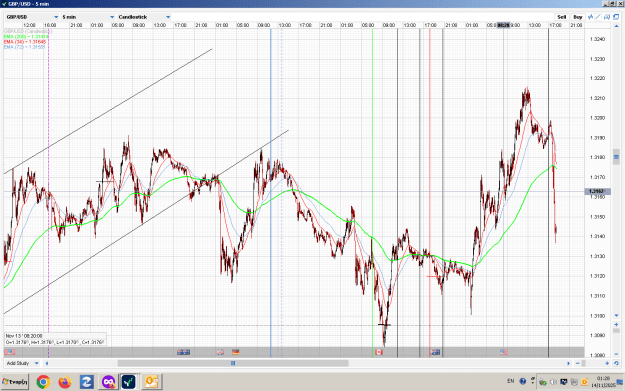Click the US flag event near 05:00
Image resolution: width=625 pixels, height=391 pixels.
pos(504,352)
